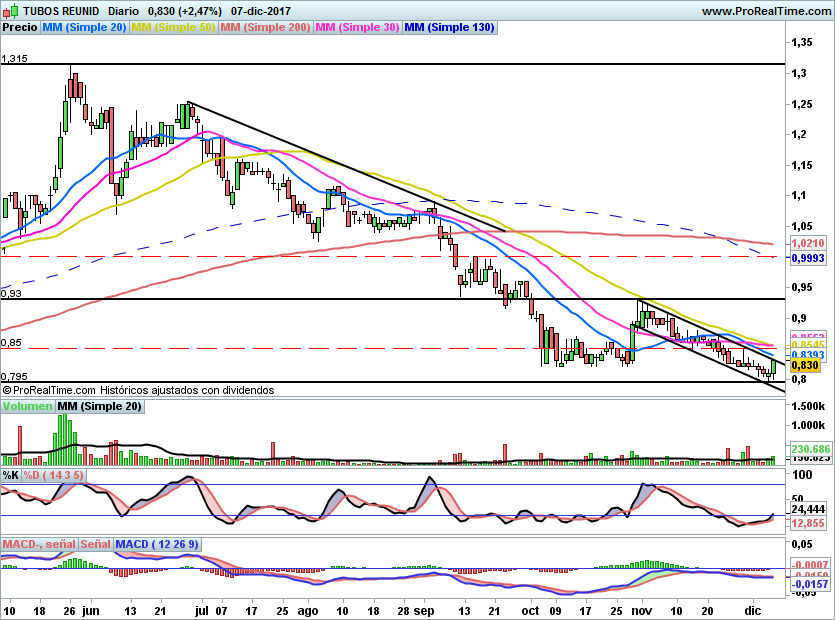Click the 'jul' month label on time axis
This screenshot has width=835, height=620.
(202, 610)
